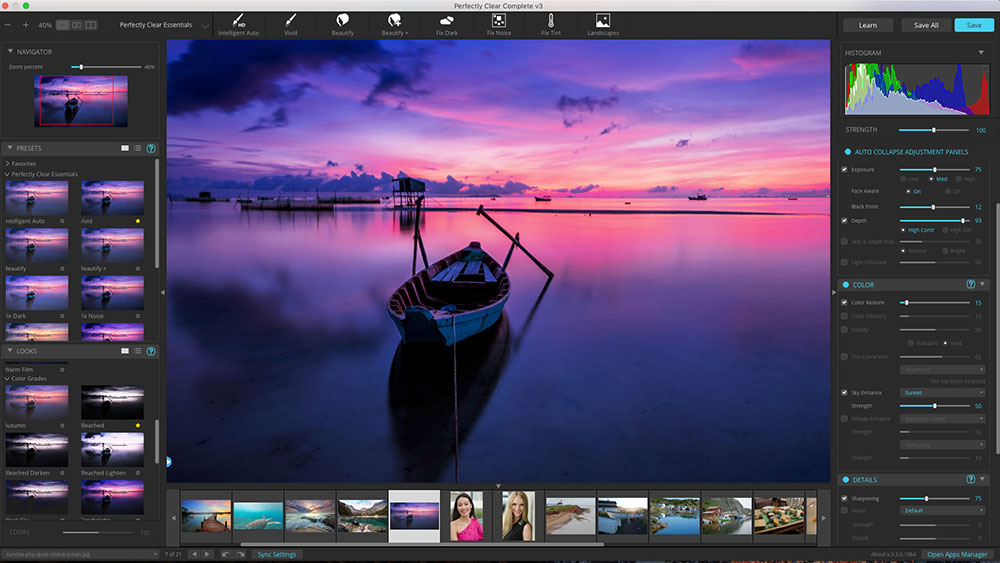Toggle the Sharpening checkbox

[x=845, y=497]
